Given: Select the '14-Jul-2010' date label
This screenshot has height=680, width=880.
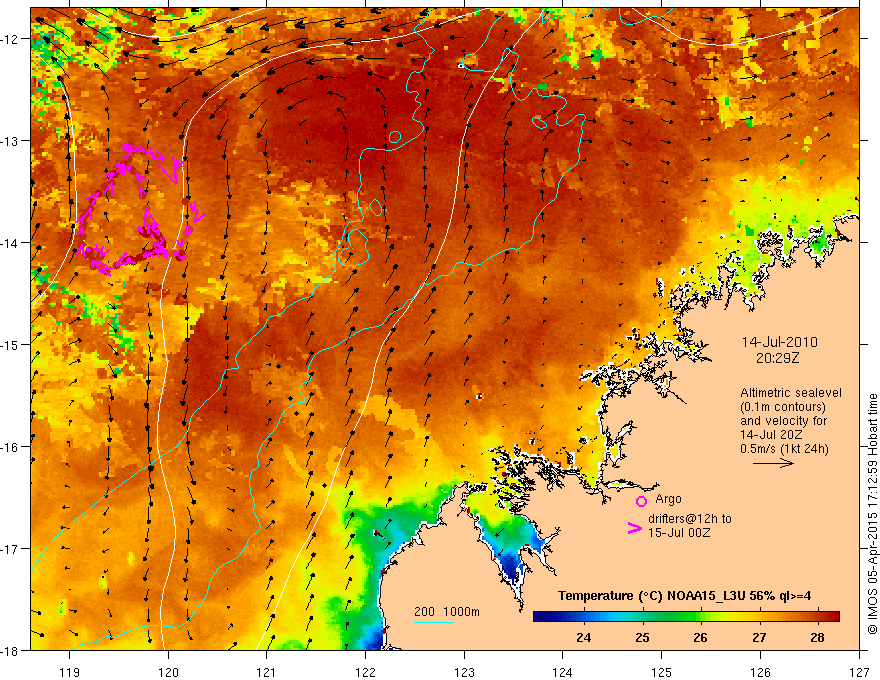Looking at the screenshot, I should 780,342.
